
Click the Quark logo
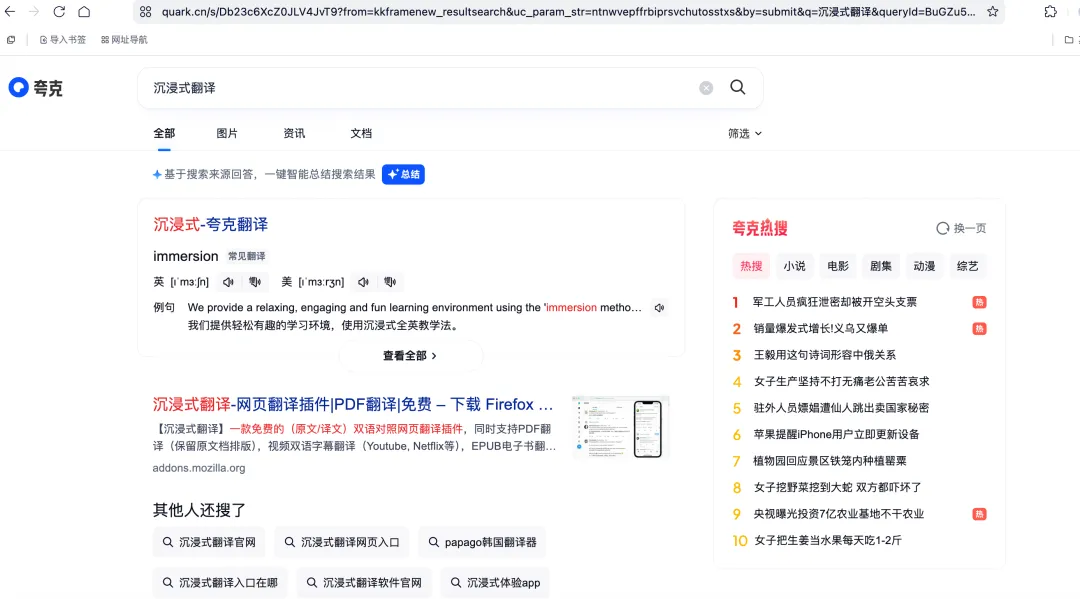click(36, 87)
